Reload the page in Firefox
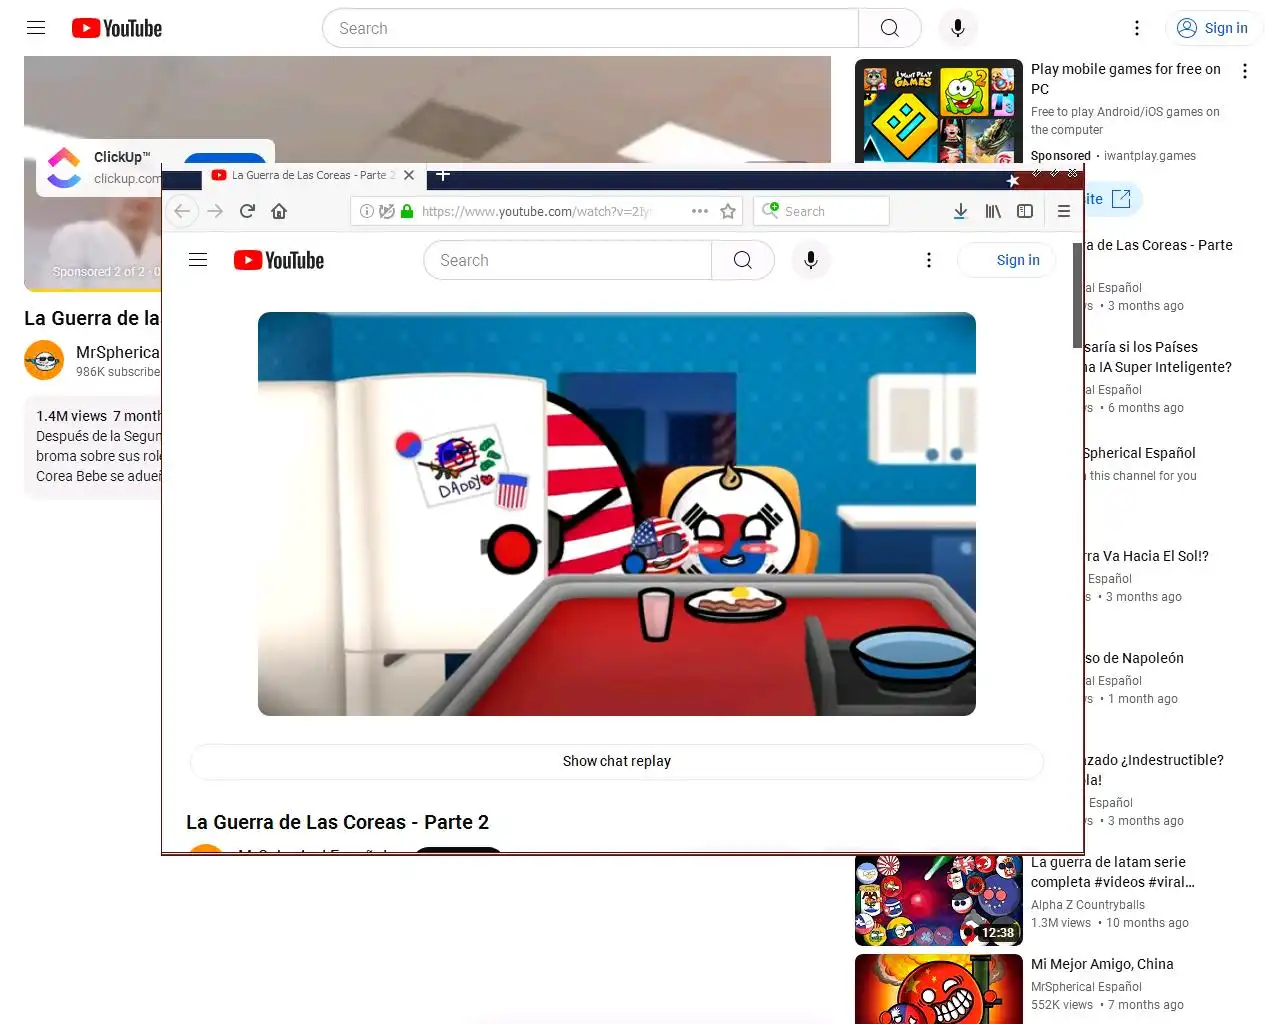The height and width of the screenshot is (1024, 1280). tap(247, 211)
